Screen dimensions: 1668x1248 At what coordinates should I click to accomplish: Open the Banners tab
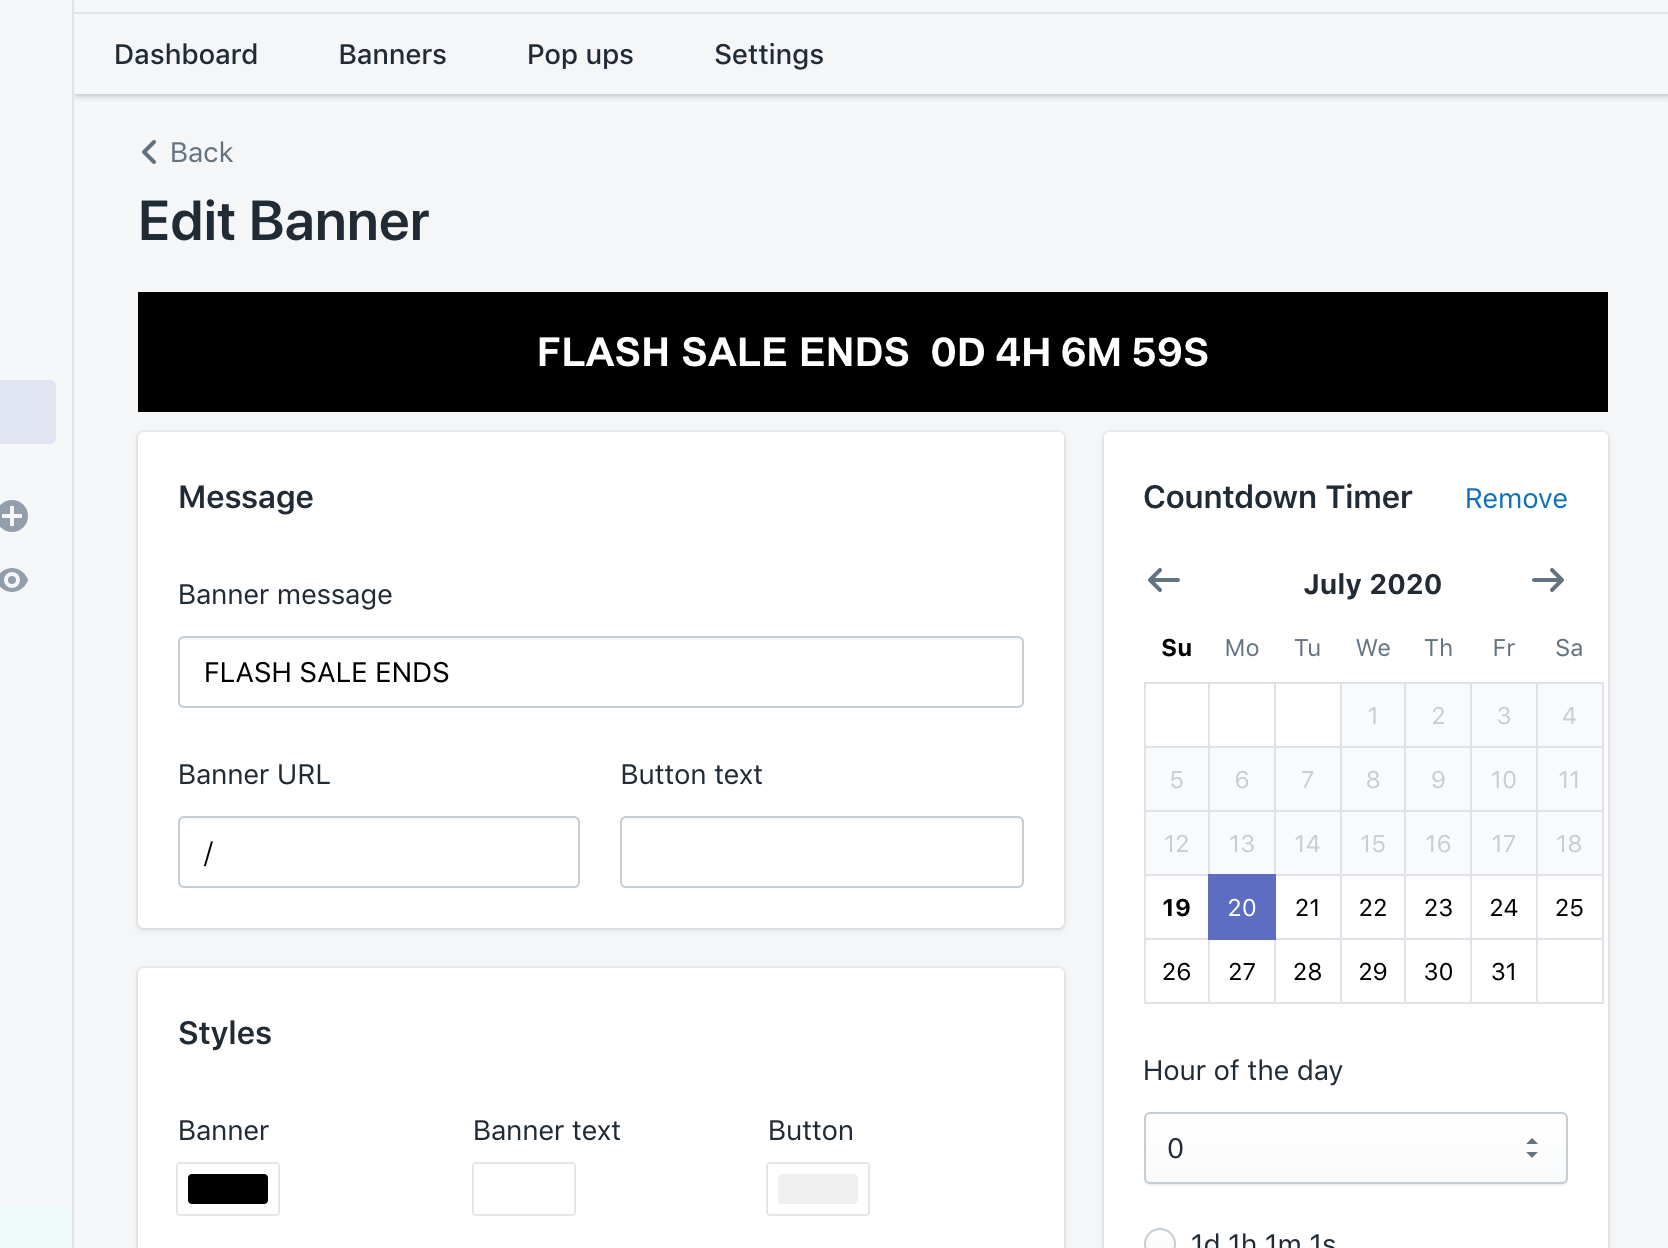tap(392, 54)
